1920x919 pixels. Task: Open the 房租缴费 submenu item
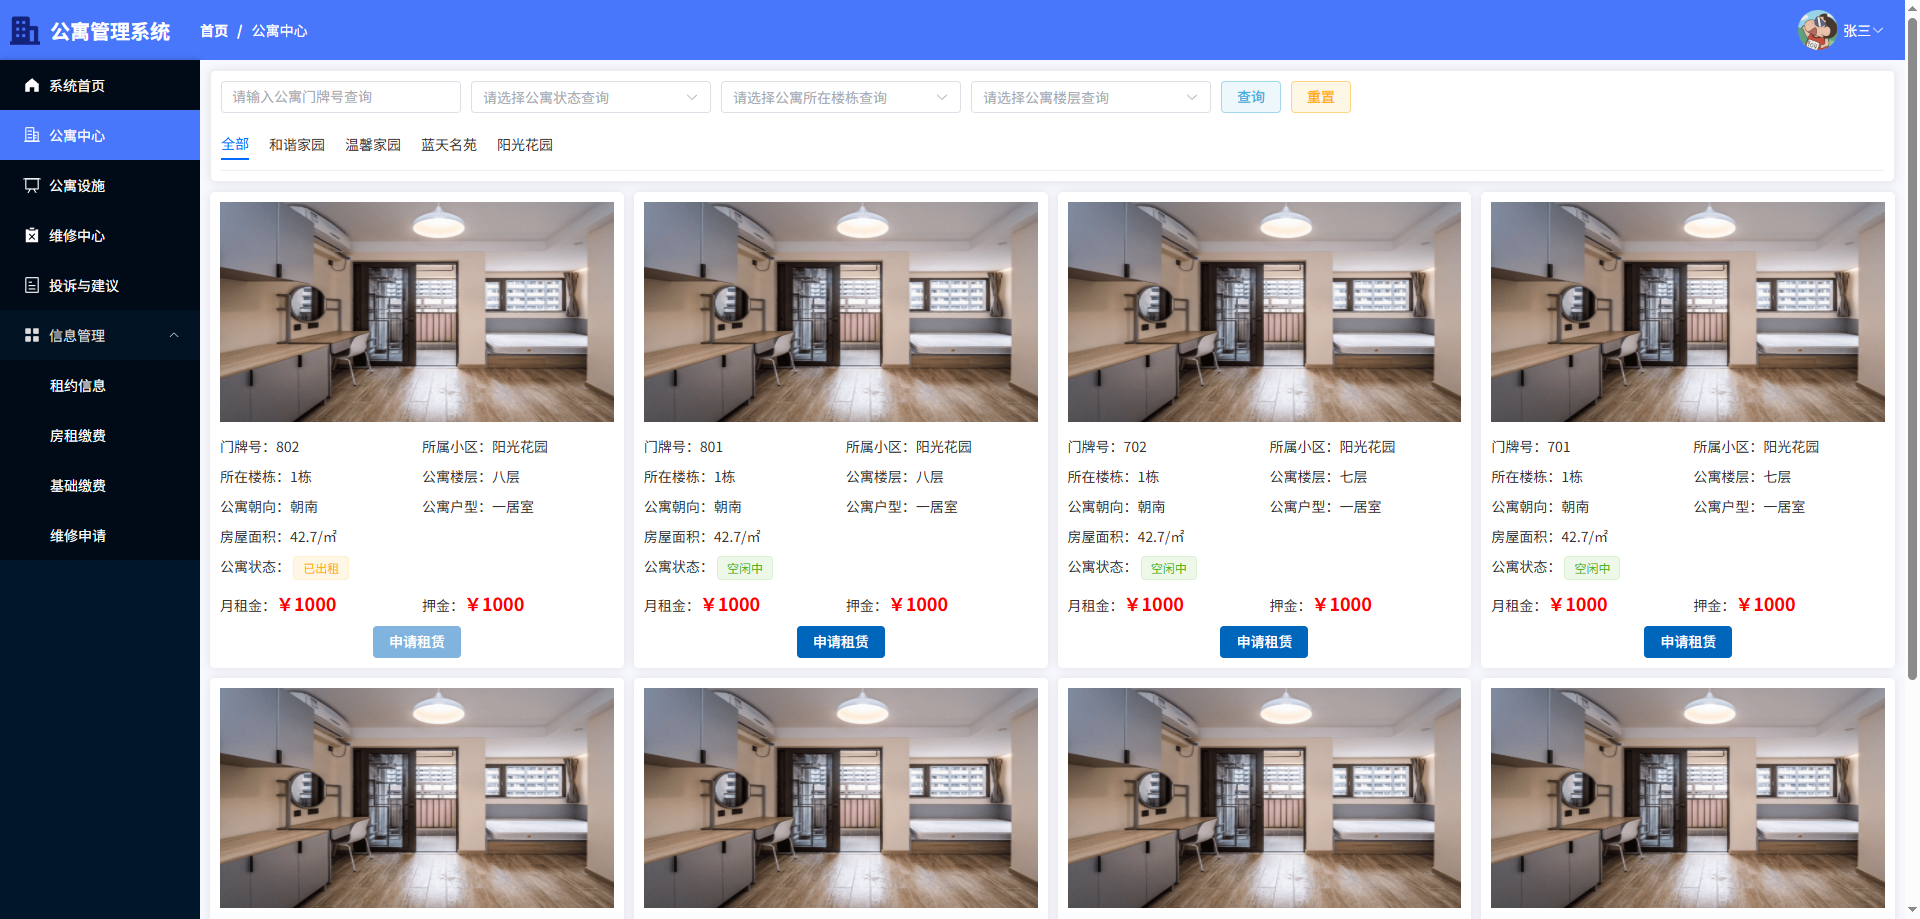(100, 435)
